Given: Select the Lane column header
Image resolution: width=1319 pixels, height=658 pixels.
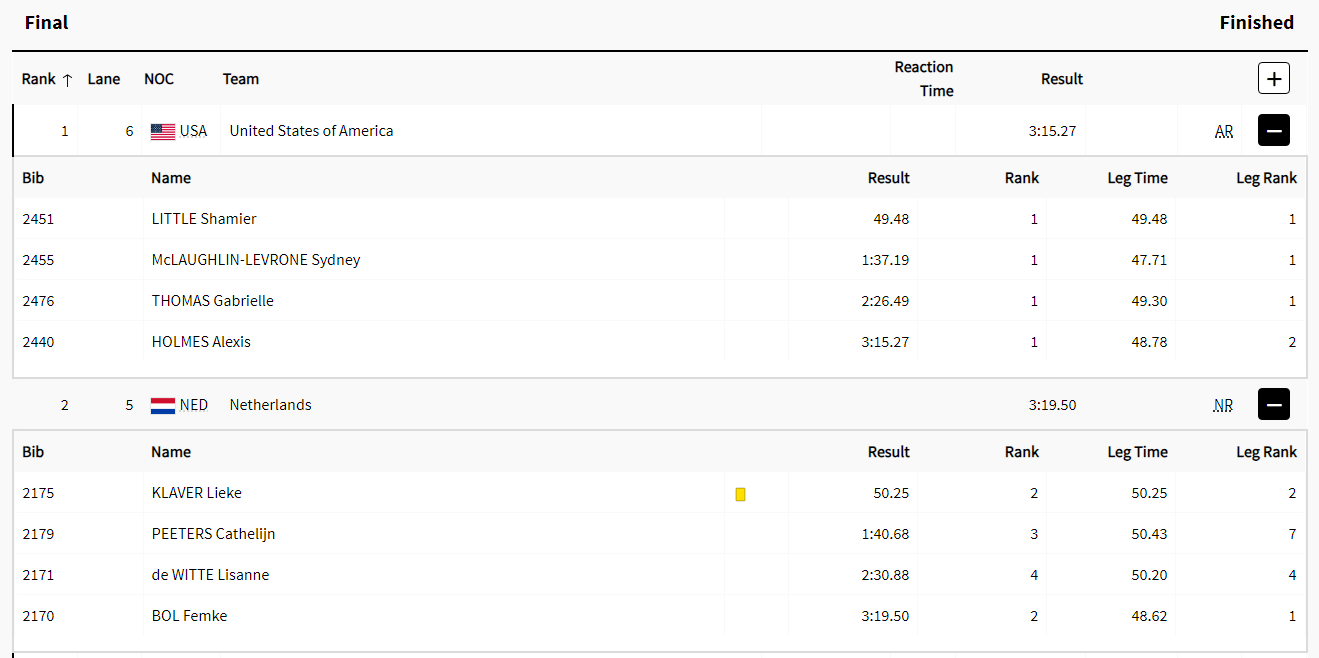Looking at the screenshot, I should 104,79.
